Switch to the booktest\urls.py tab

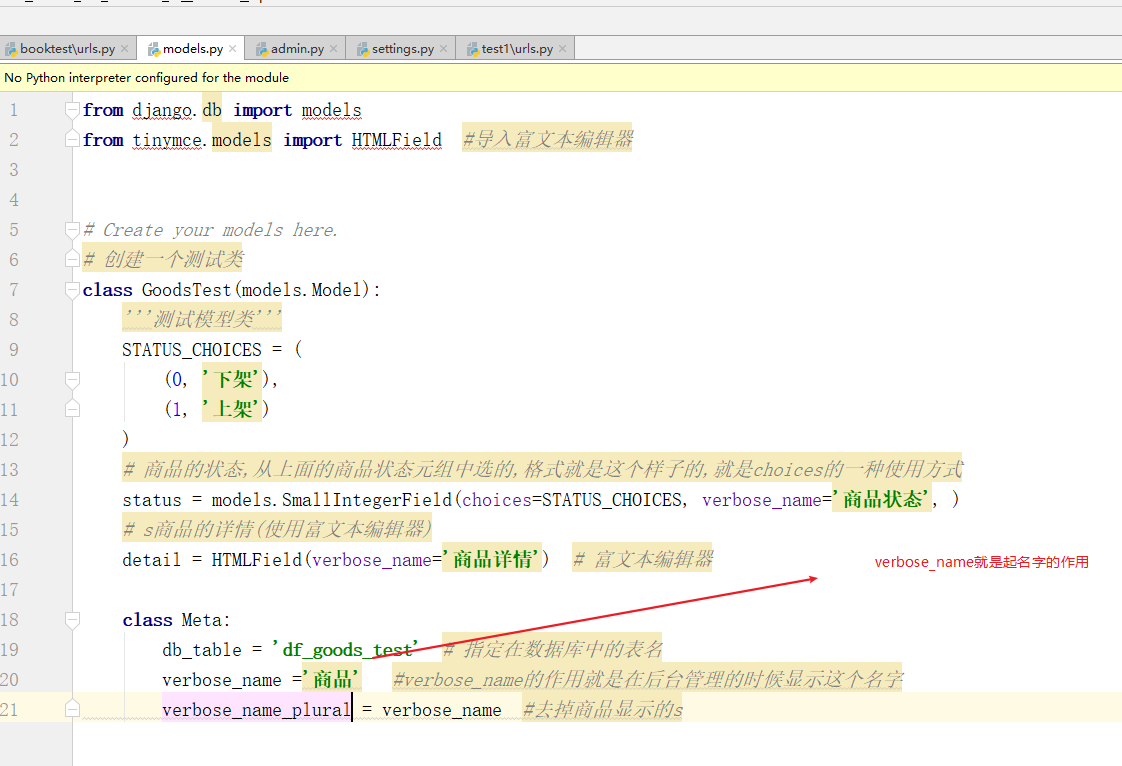tap(67, 49)
